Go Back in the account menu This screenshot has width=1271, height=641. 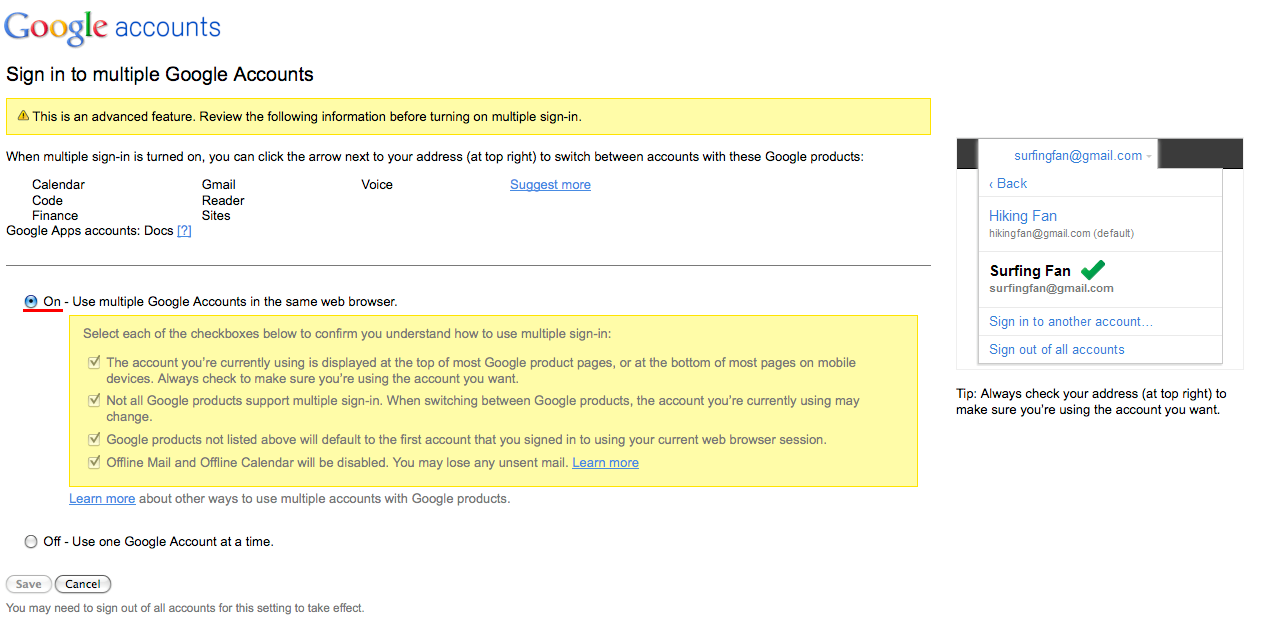(x=1008, y=183)
